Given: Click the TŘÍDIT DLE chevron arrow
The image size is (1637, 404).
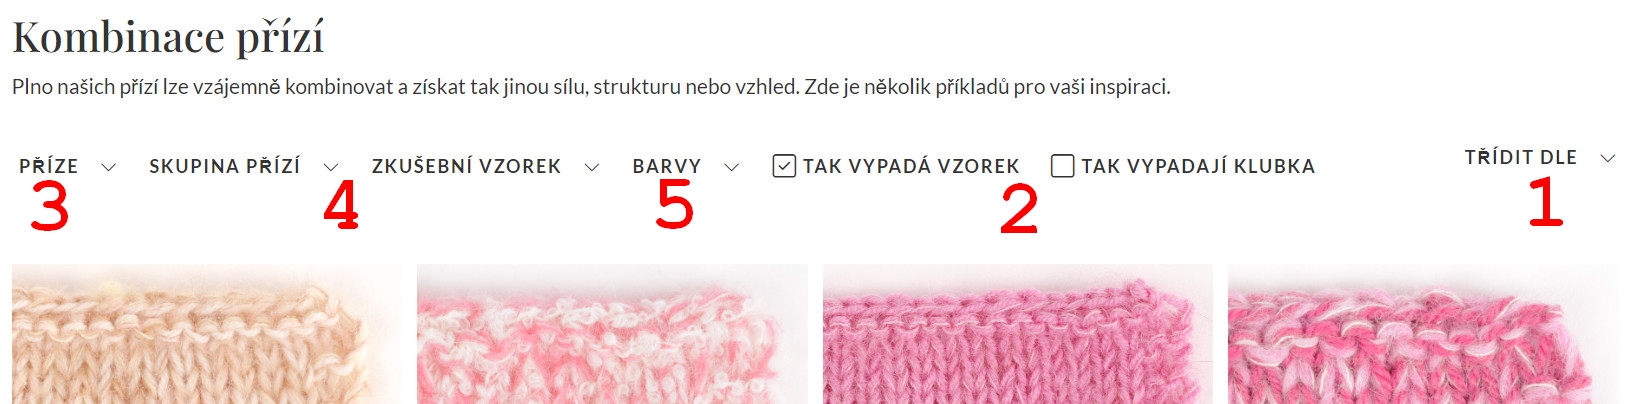Looking at the screenshot, I should tap(1608, 158).
